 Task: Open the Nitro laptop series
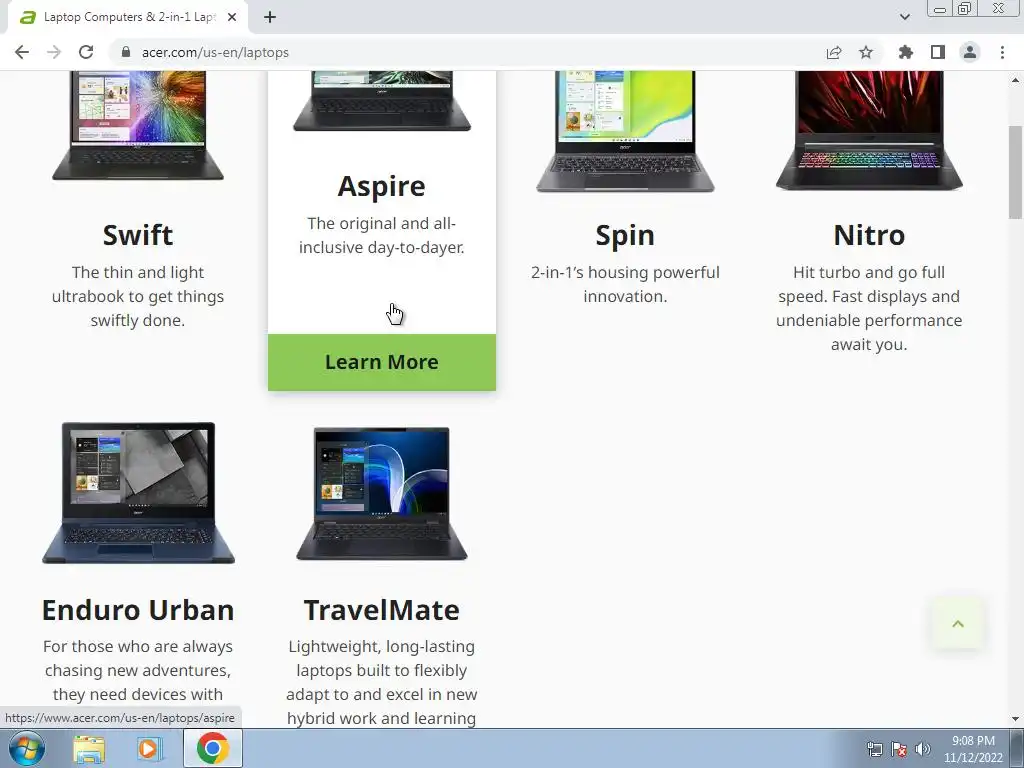(869, 235)
